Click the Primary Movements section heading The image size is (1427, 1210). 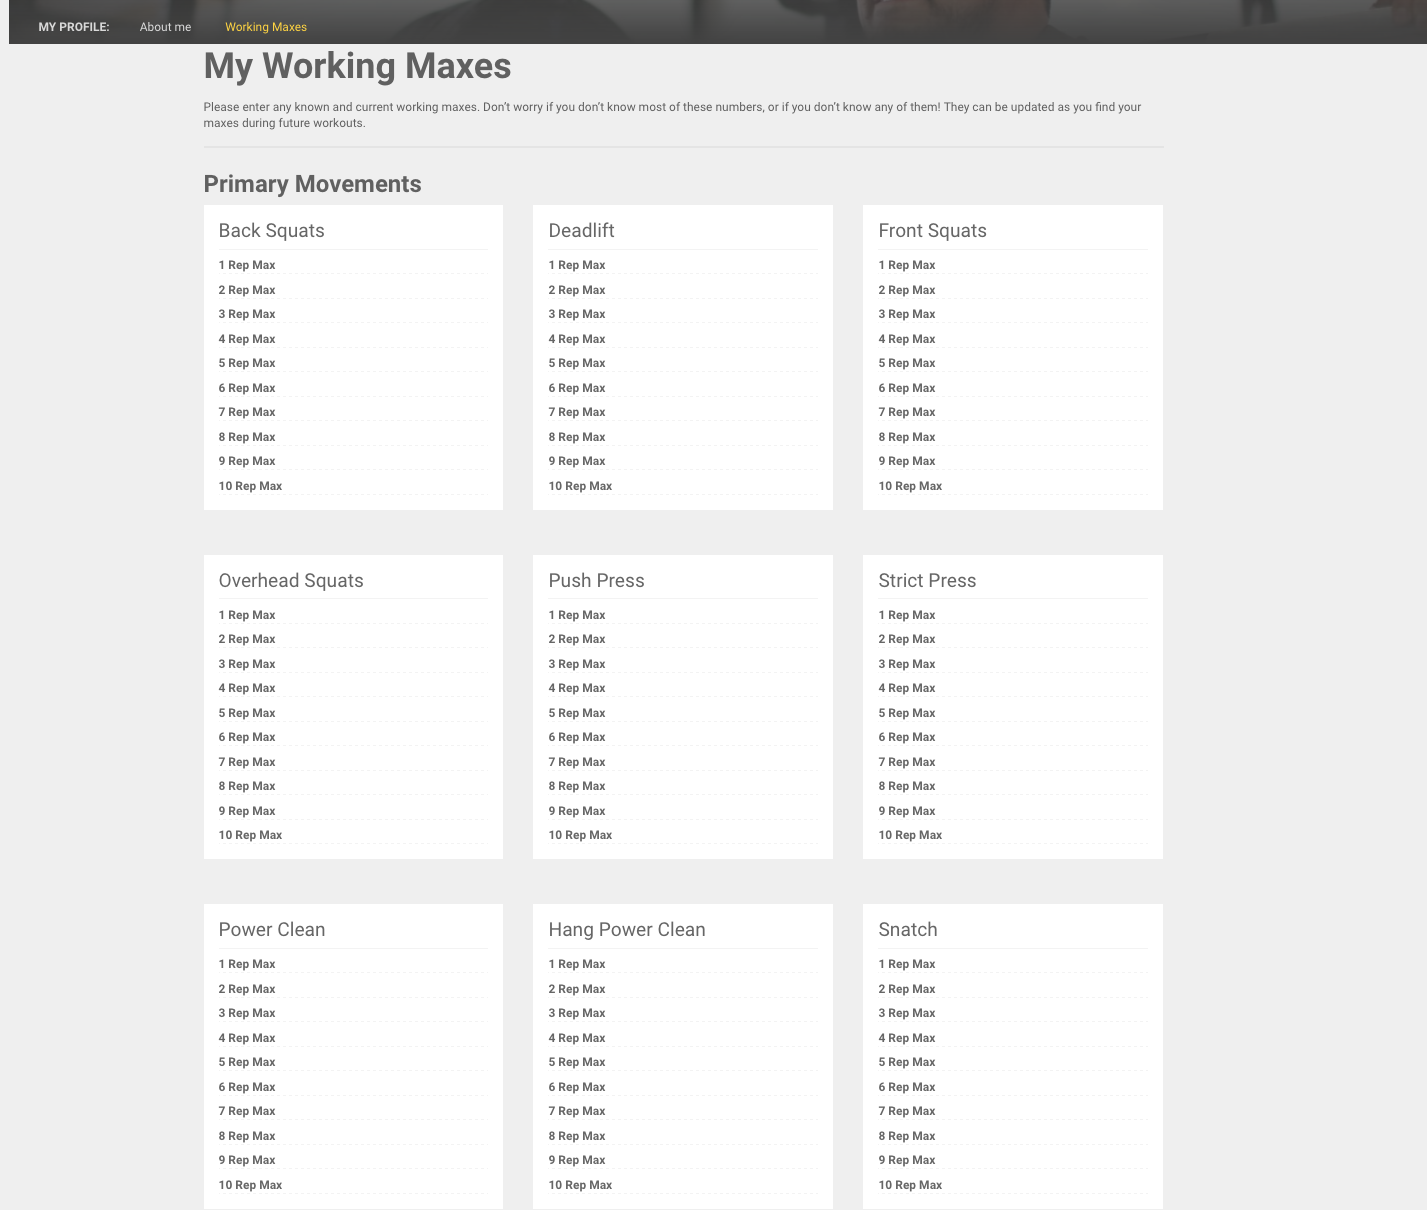[x=312, y=184]
